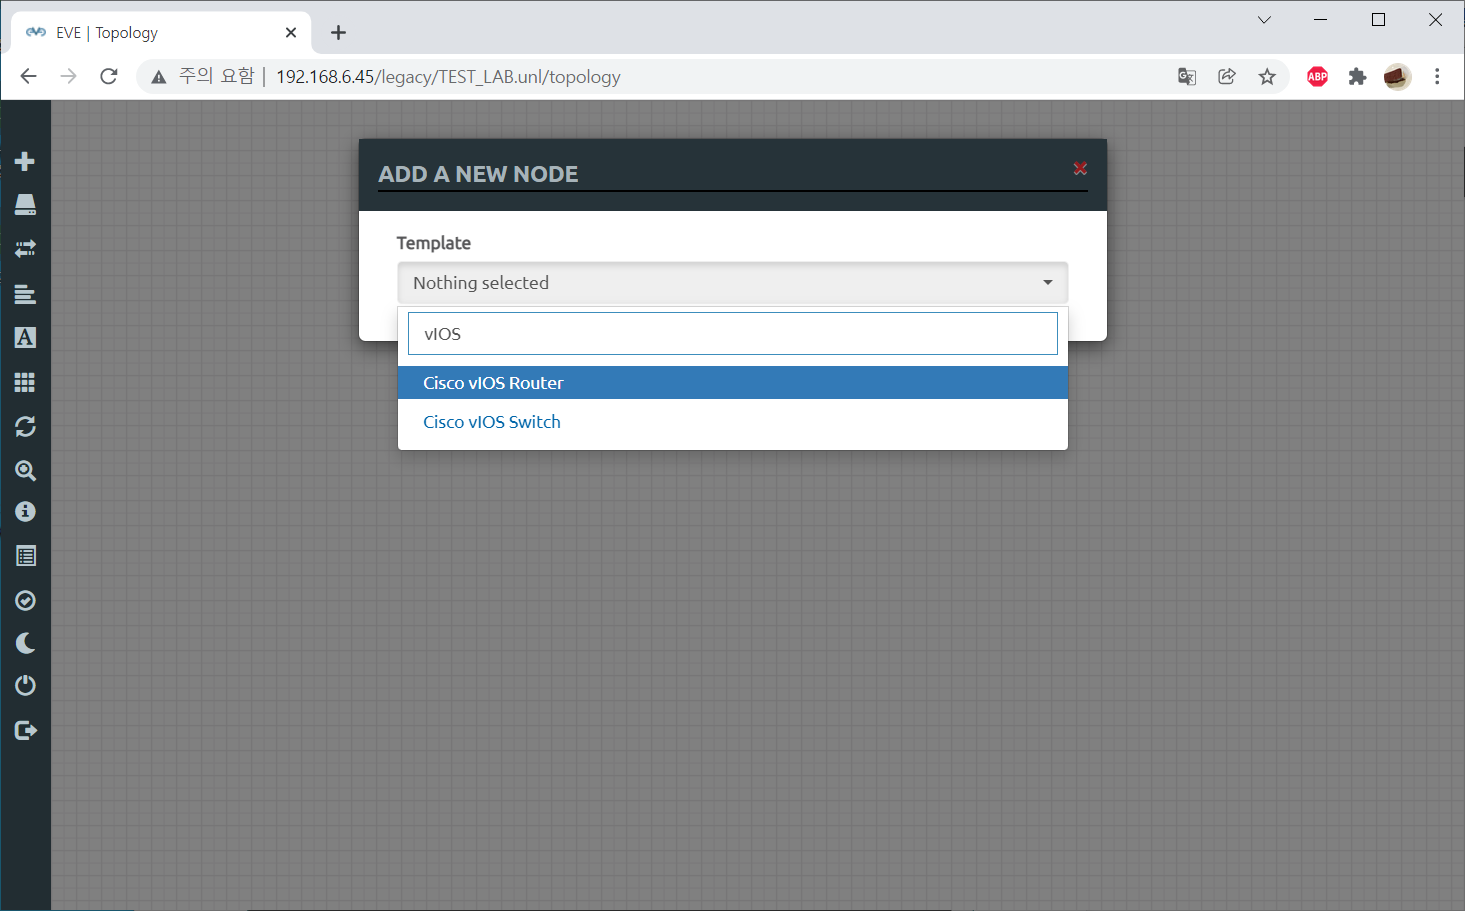Click the browser back arrow

click(28, 77)
